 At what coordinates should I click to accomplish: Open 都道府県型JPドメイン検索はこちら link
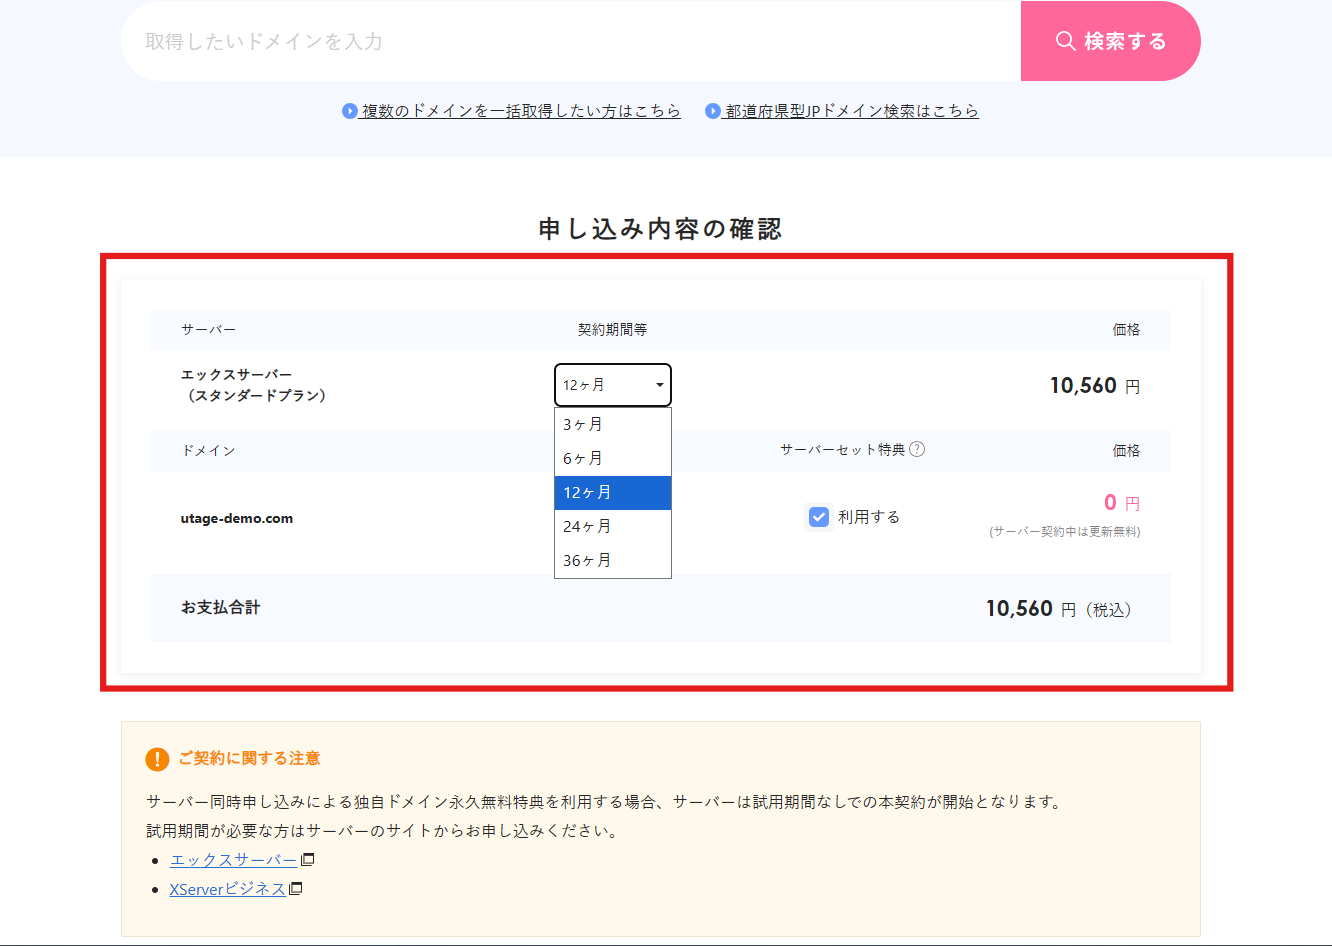click(851, 111)
